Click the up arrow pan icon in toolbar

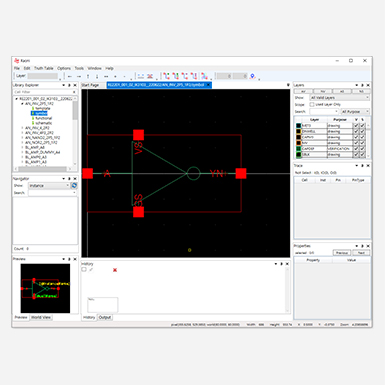pyautogui.click(x=88, y=76)
